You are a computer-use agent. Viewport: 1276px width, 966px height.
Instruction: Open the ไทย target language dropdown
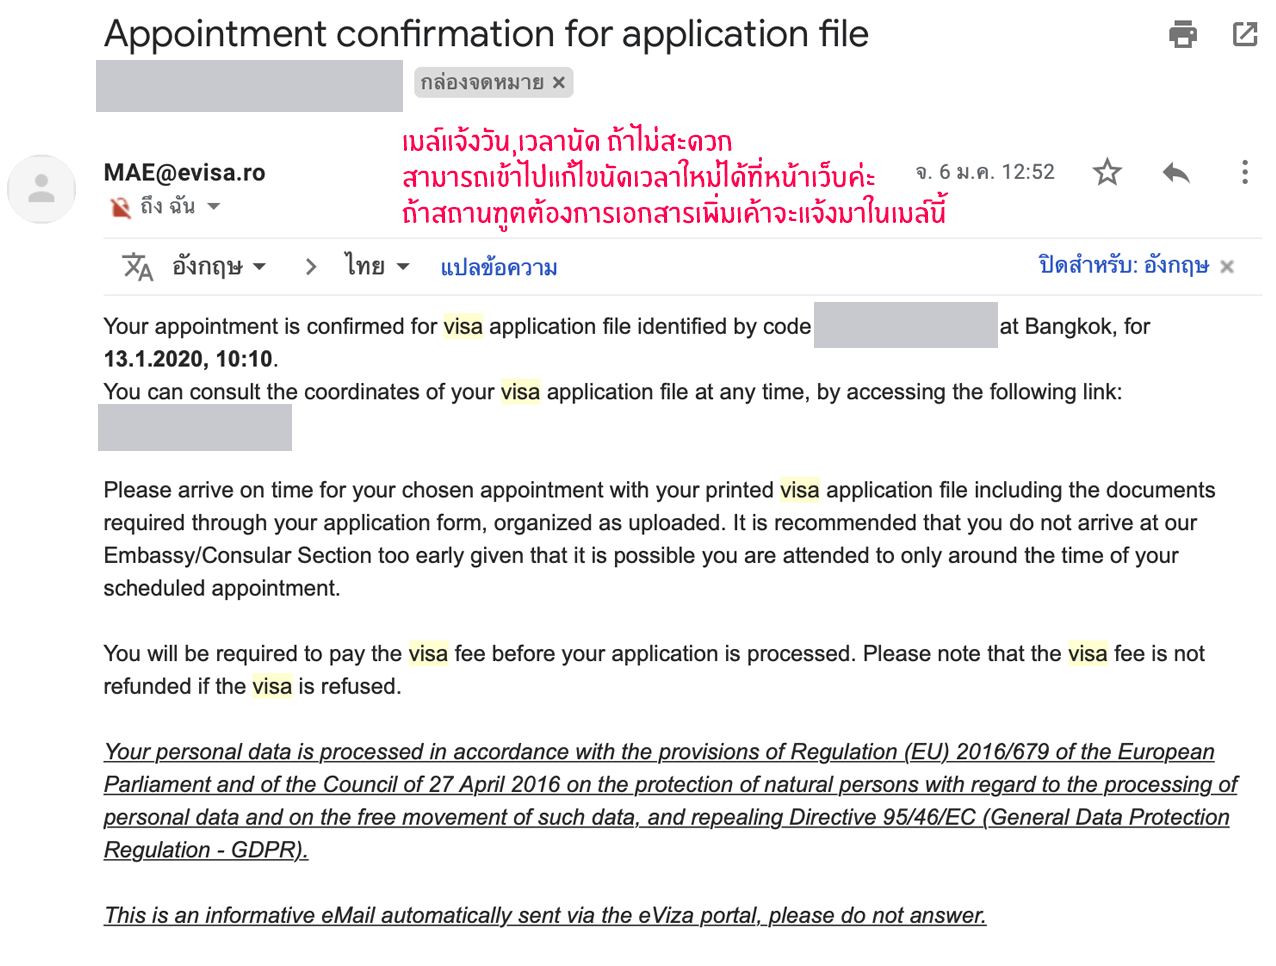click(x=377, y=267)
